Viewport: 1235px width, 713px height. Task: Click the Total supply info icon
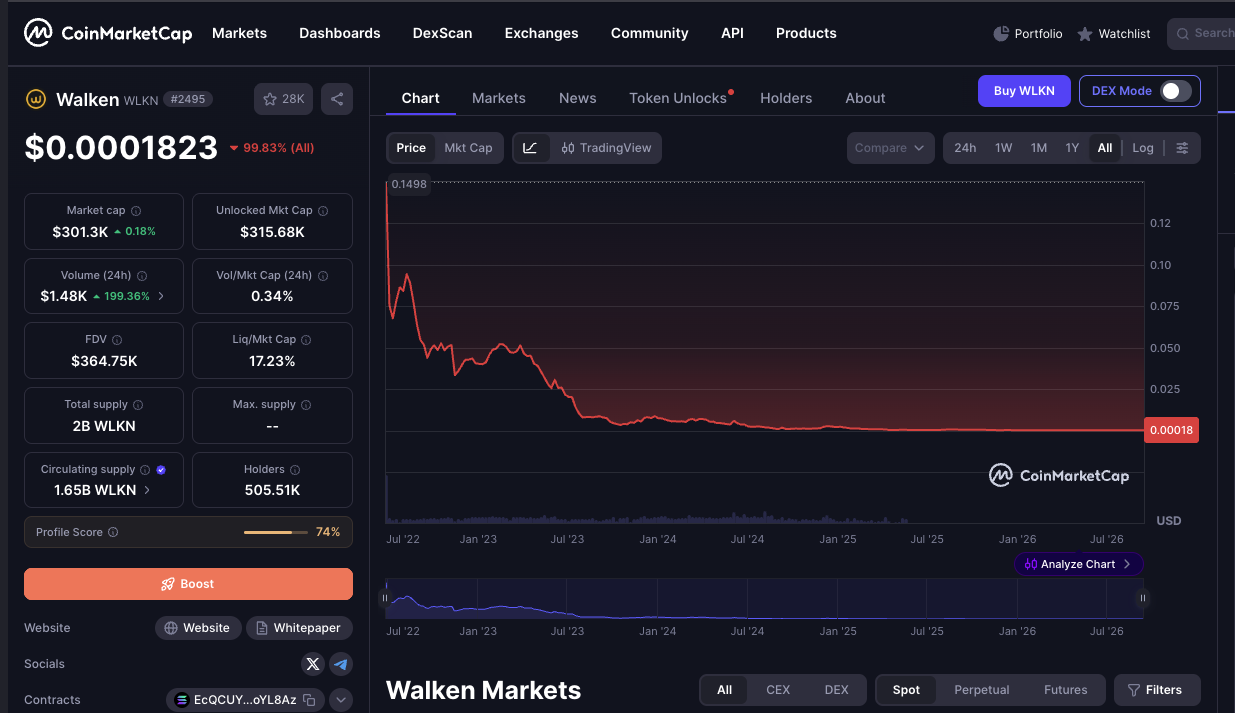(x=138, y=405)
